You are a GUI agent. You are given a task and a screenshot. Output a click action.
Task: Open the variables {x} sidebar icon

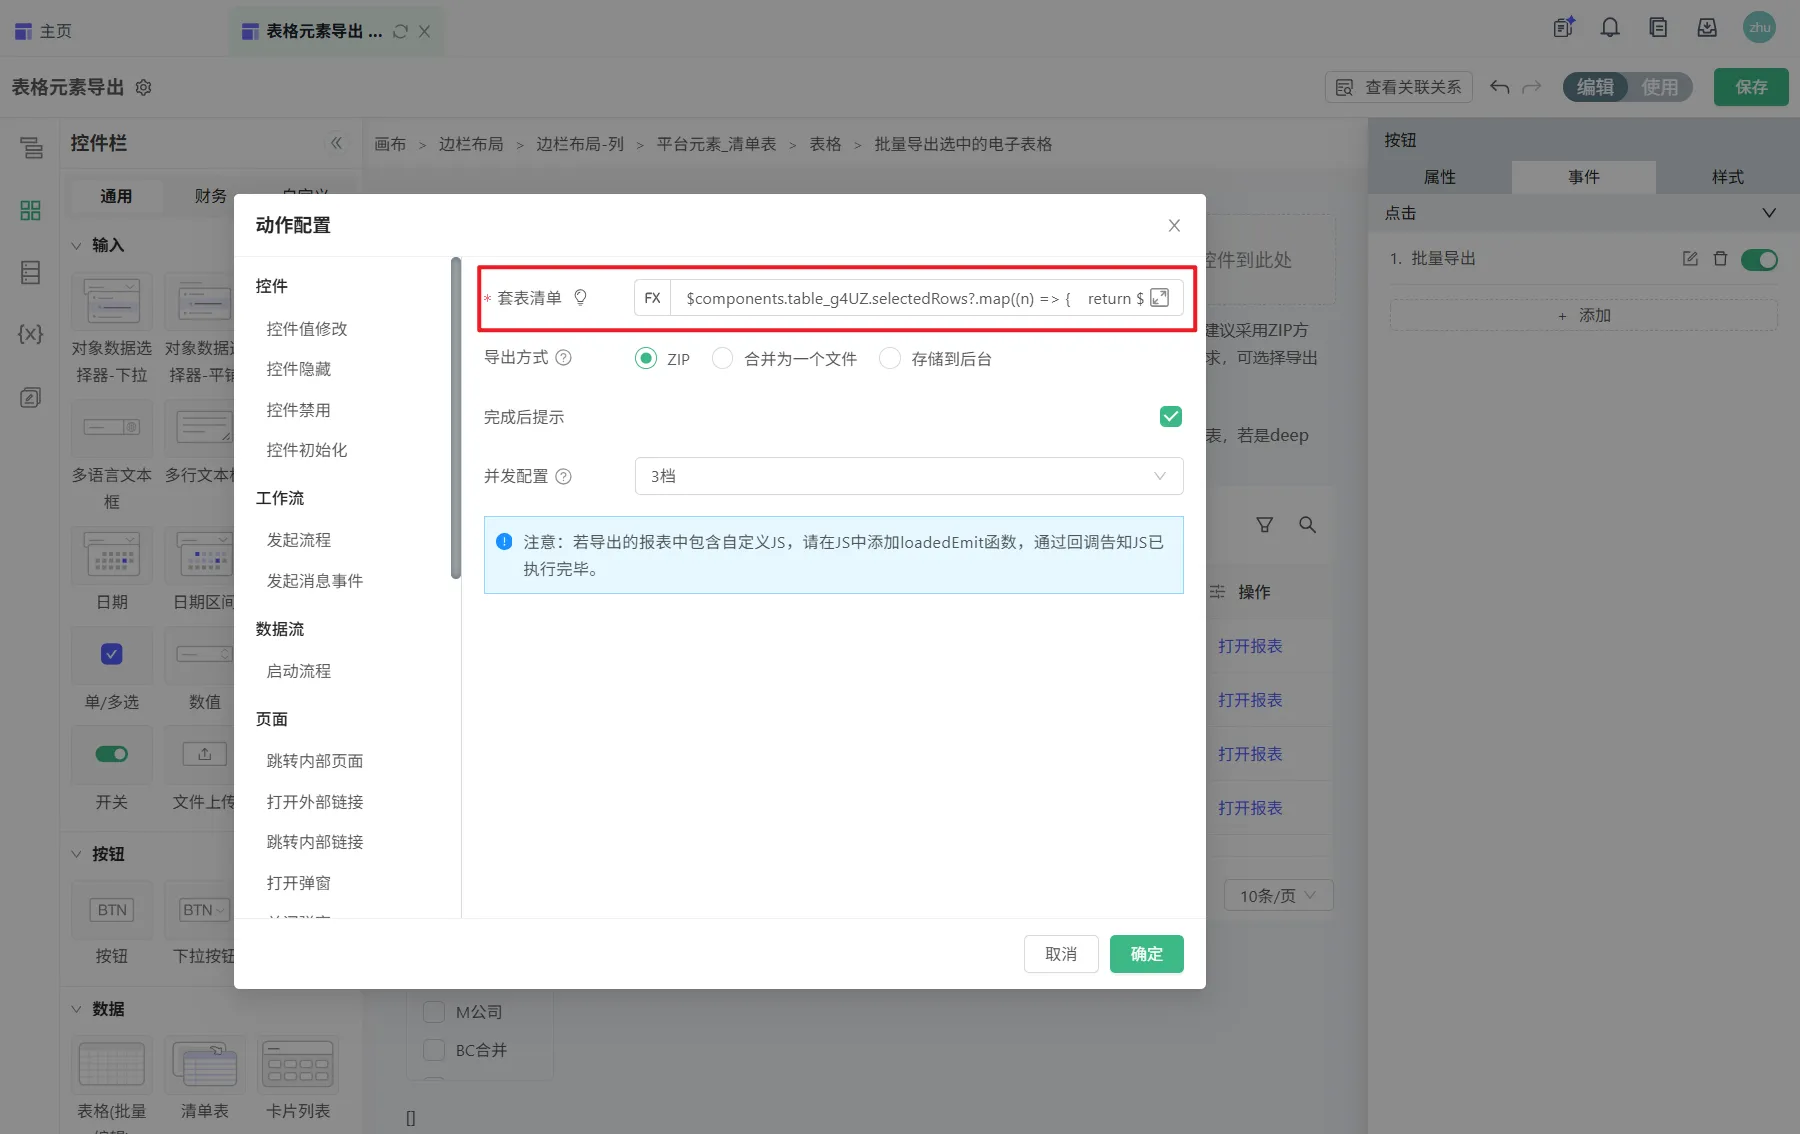pyautogui.click(x=31, y=334)
